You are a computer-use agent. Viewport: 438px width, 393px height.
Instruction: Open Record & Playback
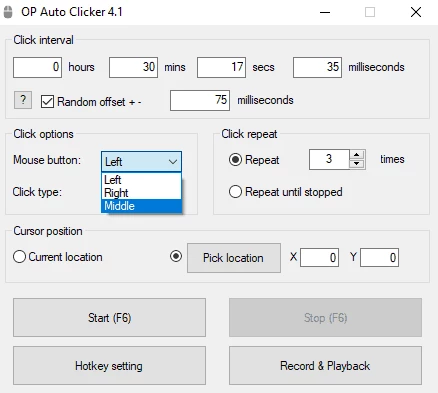[325, 365]
